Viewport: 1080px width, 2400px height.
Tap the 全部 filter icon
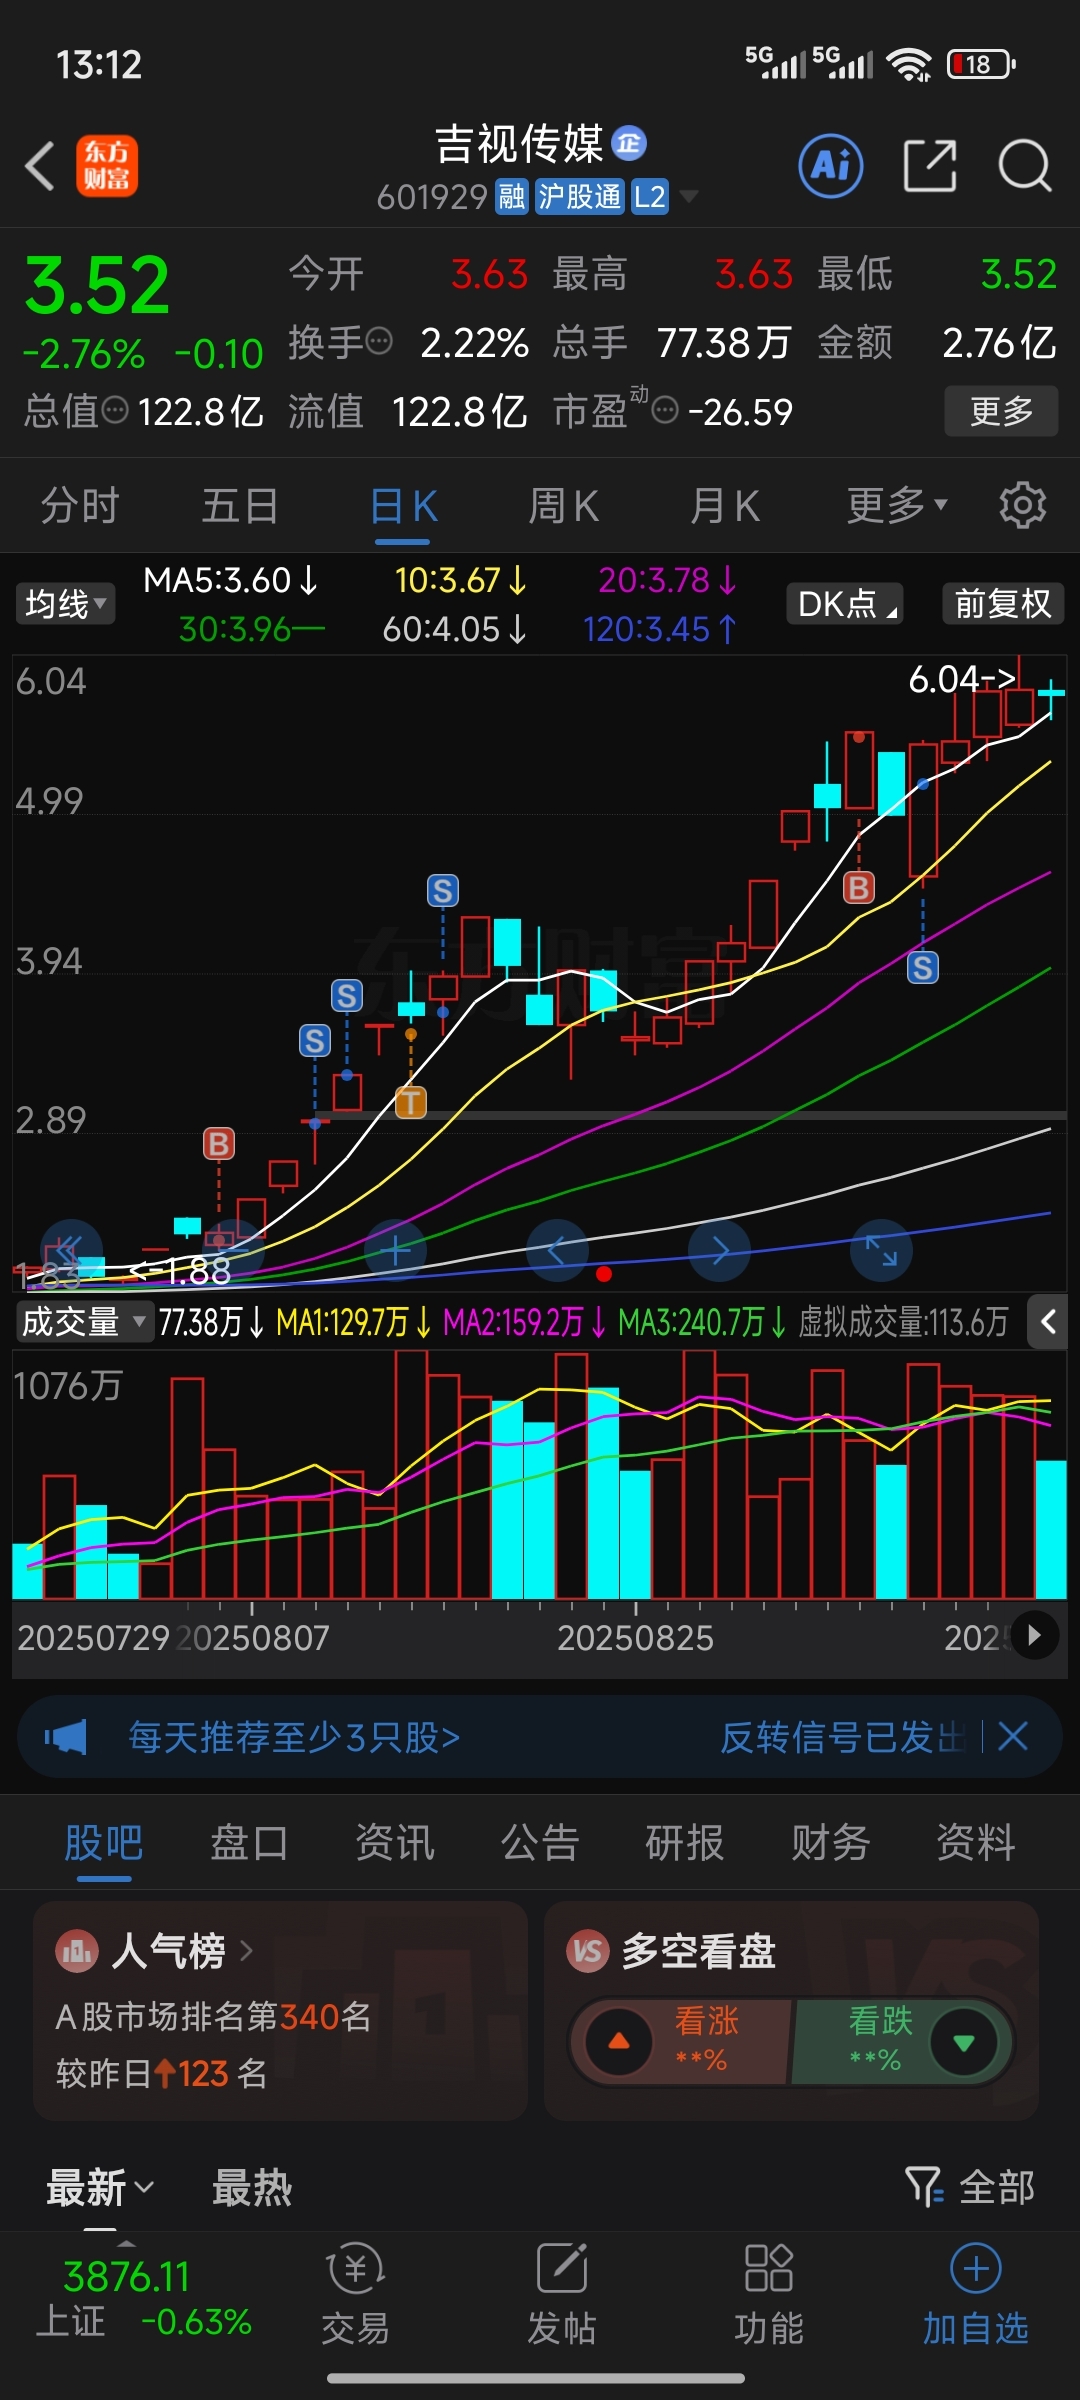(x=925, y=2187)
